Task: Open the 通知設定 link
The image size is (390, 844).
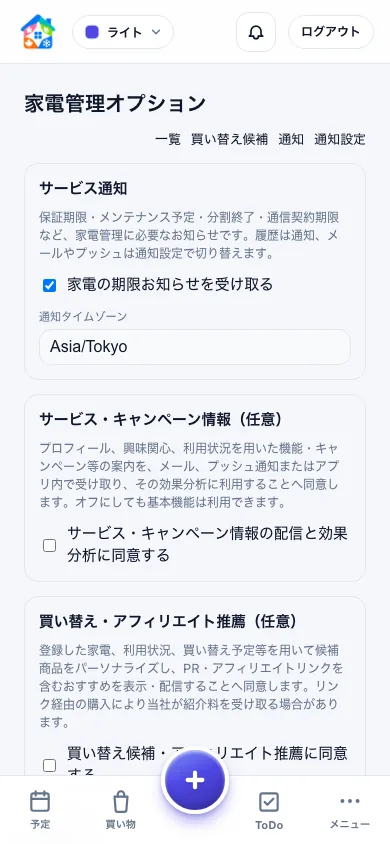Action: pyautogui.click(x=340, y=139)
